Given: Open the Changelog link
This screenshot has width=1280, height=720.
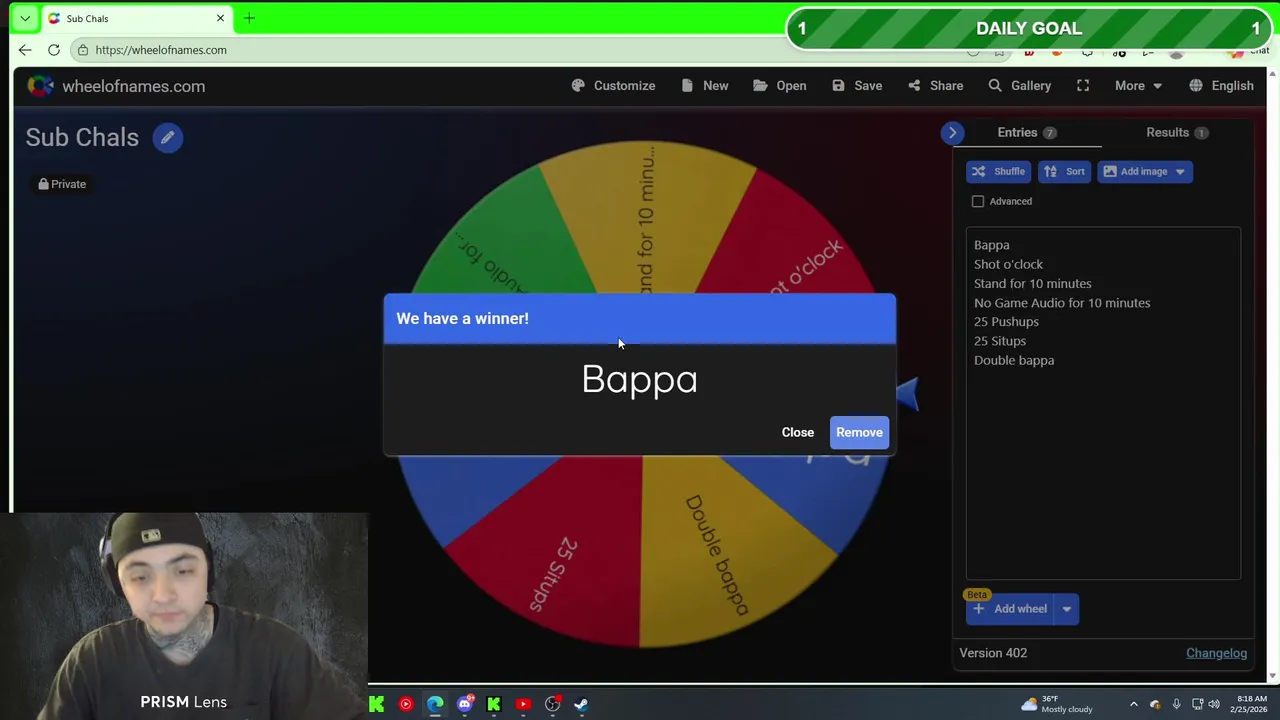Looking at the screenshot, I should [x=1216, y=653].
